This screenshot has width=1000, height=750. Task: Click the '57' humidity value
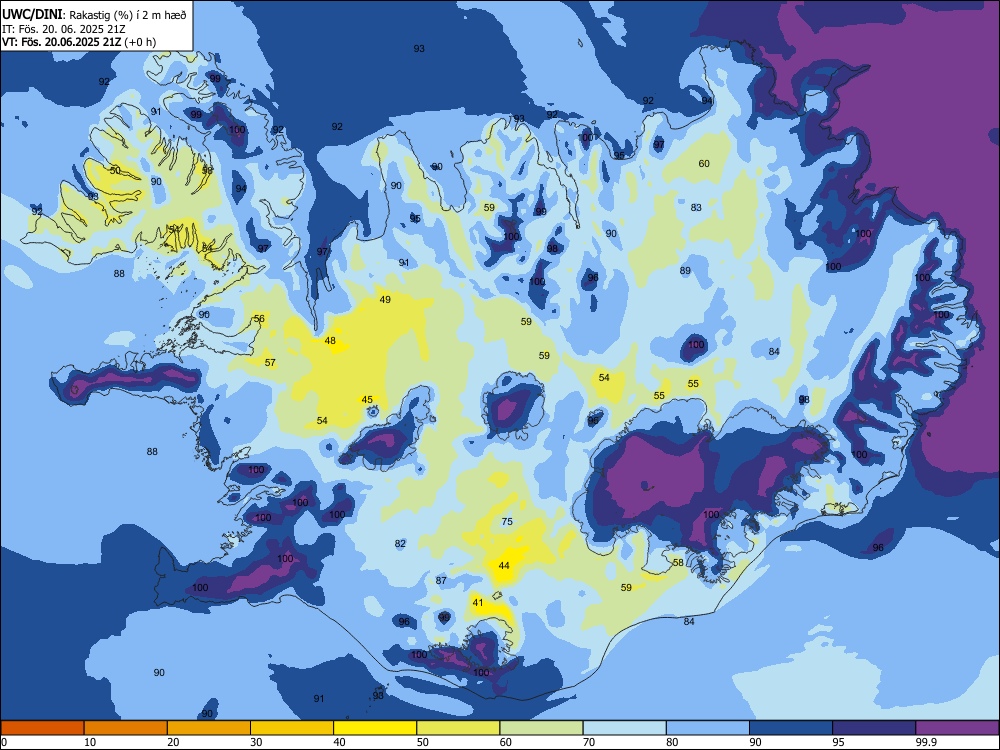coord(270,363)
